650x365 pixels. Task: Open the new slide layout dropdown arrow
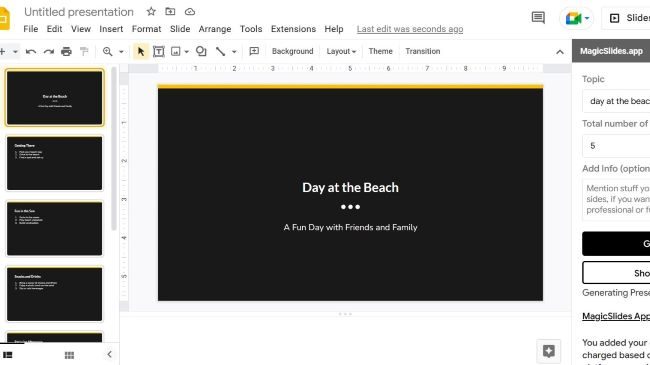pyautogui.click(x=15, y=52)
